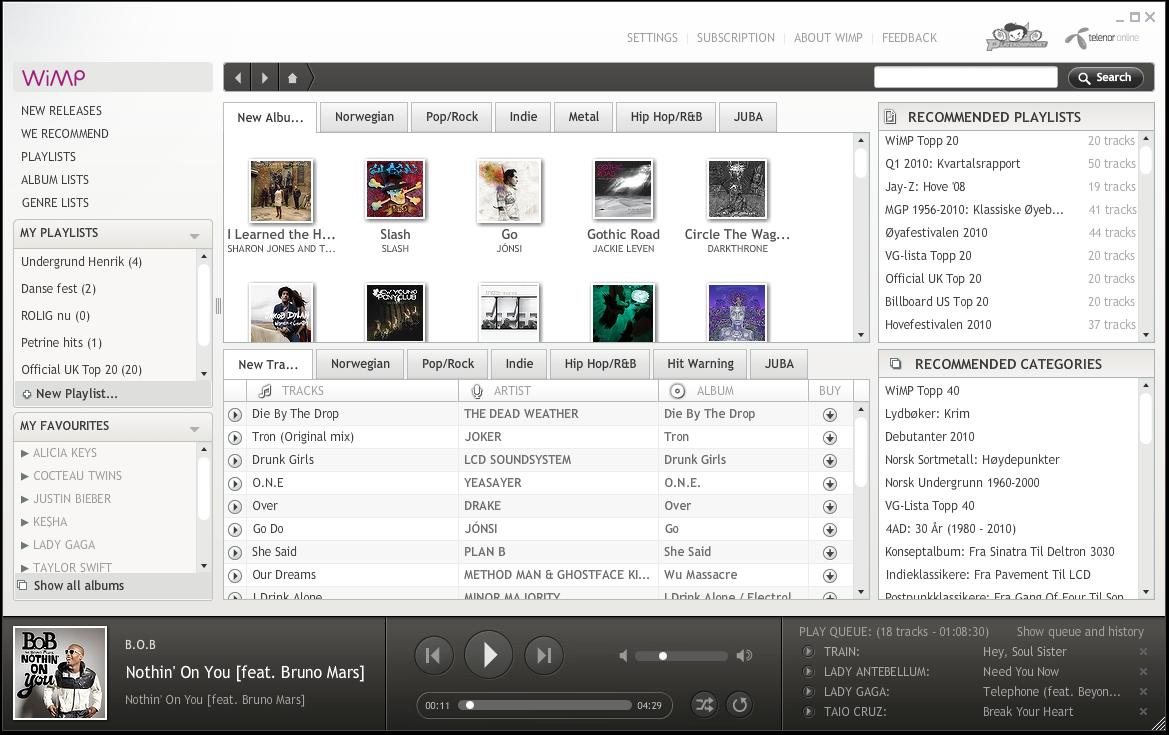This screenshot has width=1169, height=735.
Task: Open the Hit Warning tracks tab
Action: coord(700,364)
